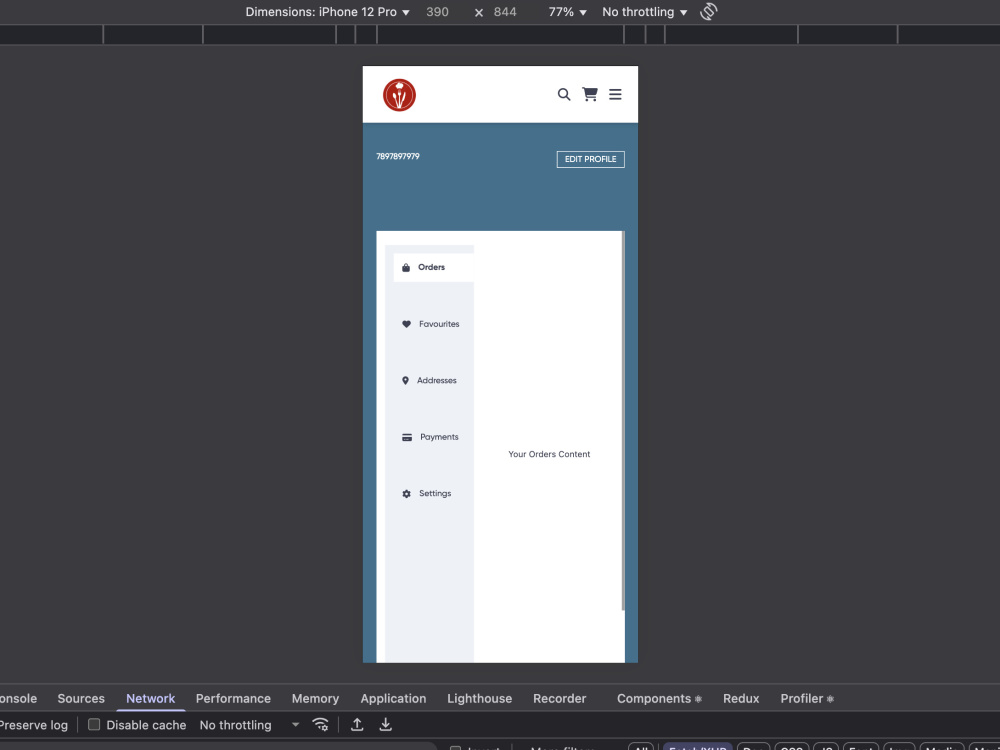Switch to the Network tab
This screenshot has height=750, width=1000.
coord(151,698)
